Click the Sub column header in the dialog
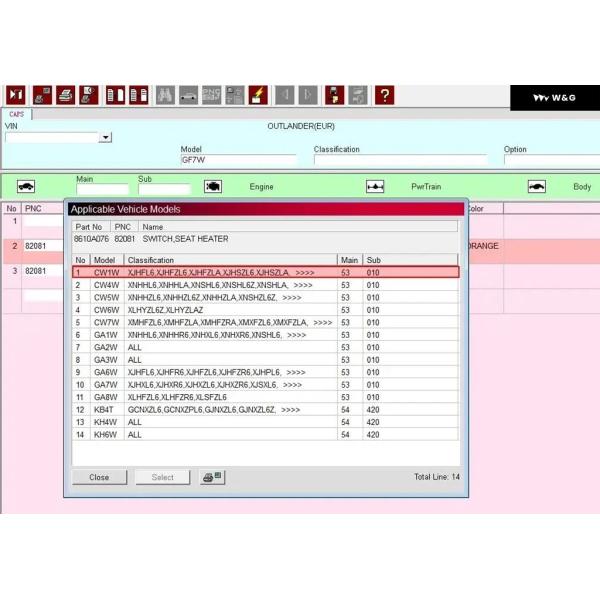 click(x=410, y=260)
